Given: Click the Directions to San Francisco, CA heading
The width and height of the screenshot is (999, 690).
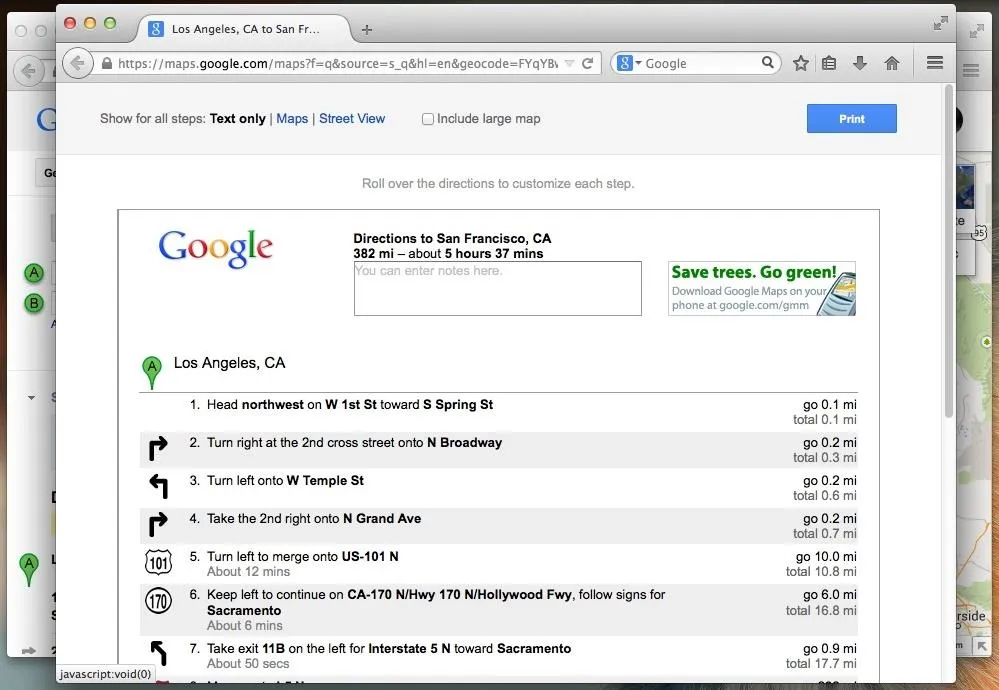Looking at the screenshot, I should click(x=452, y=238).
